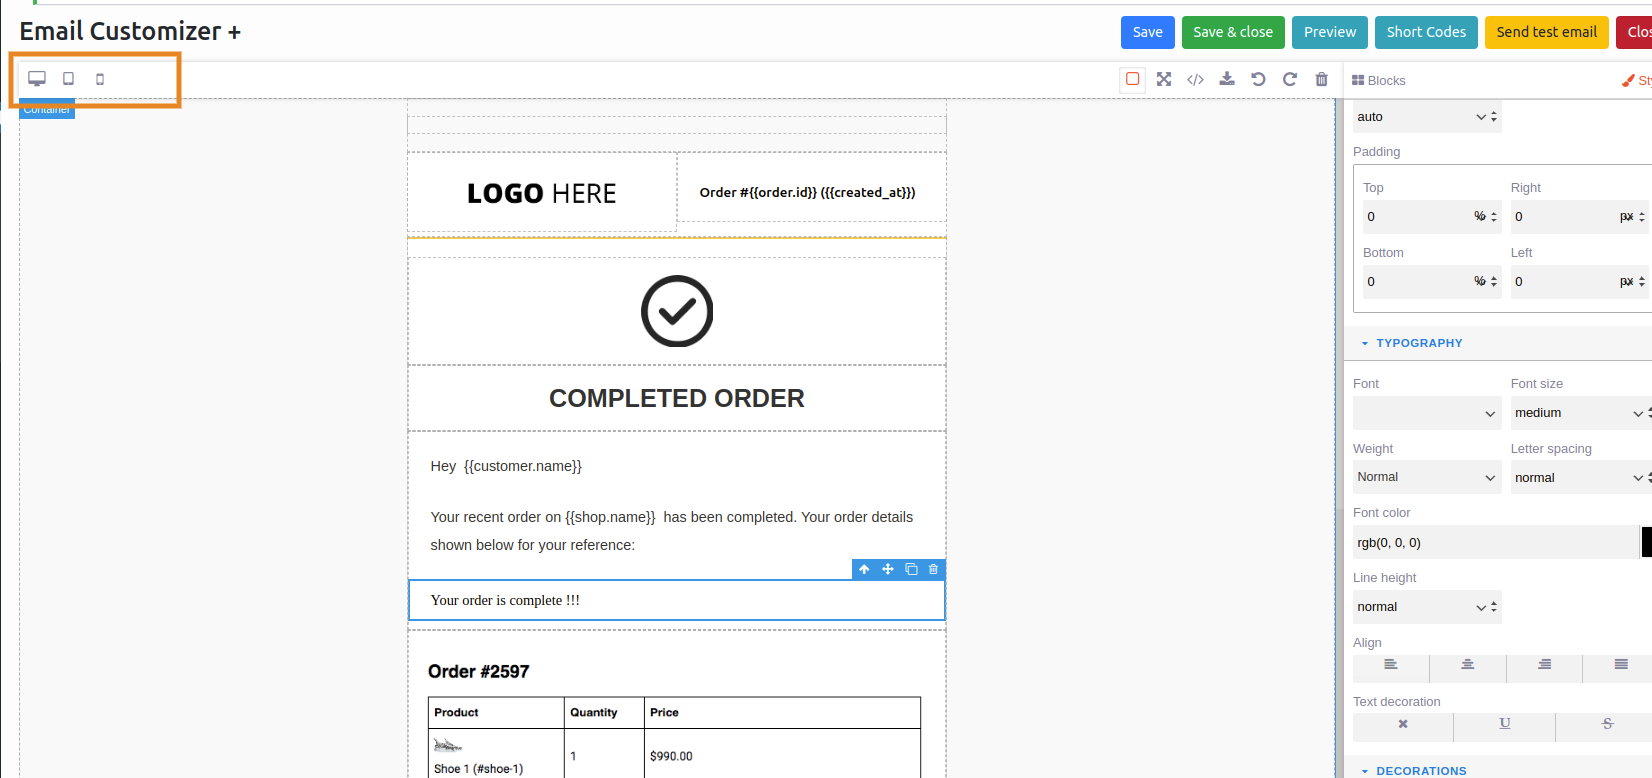Viewport: 1652px width, 778px height.
Task: Click Send test email
Action: point(1547,32)
